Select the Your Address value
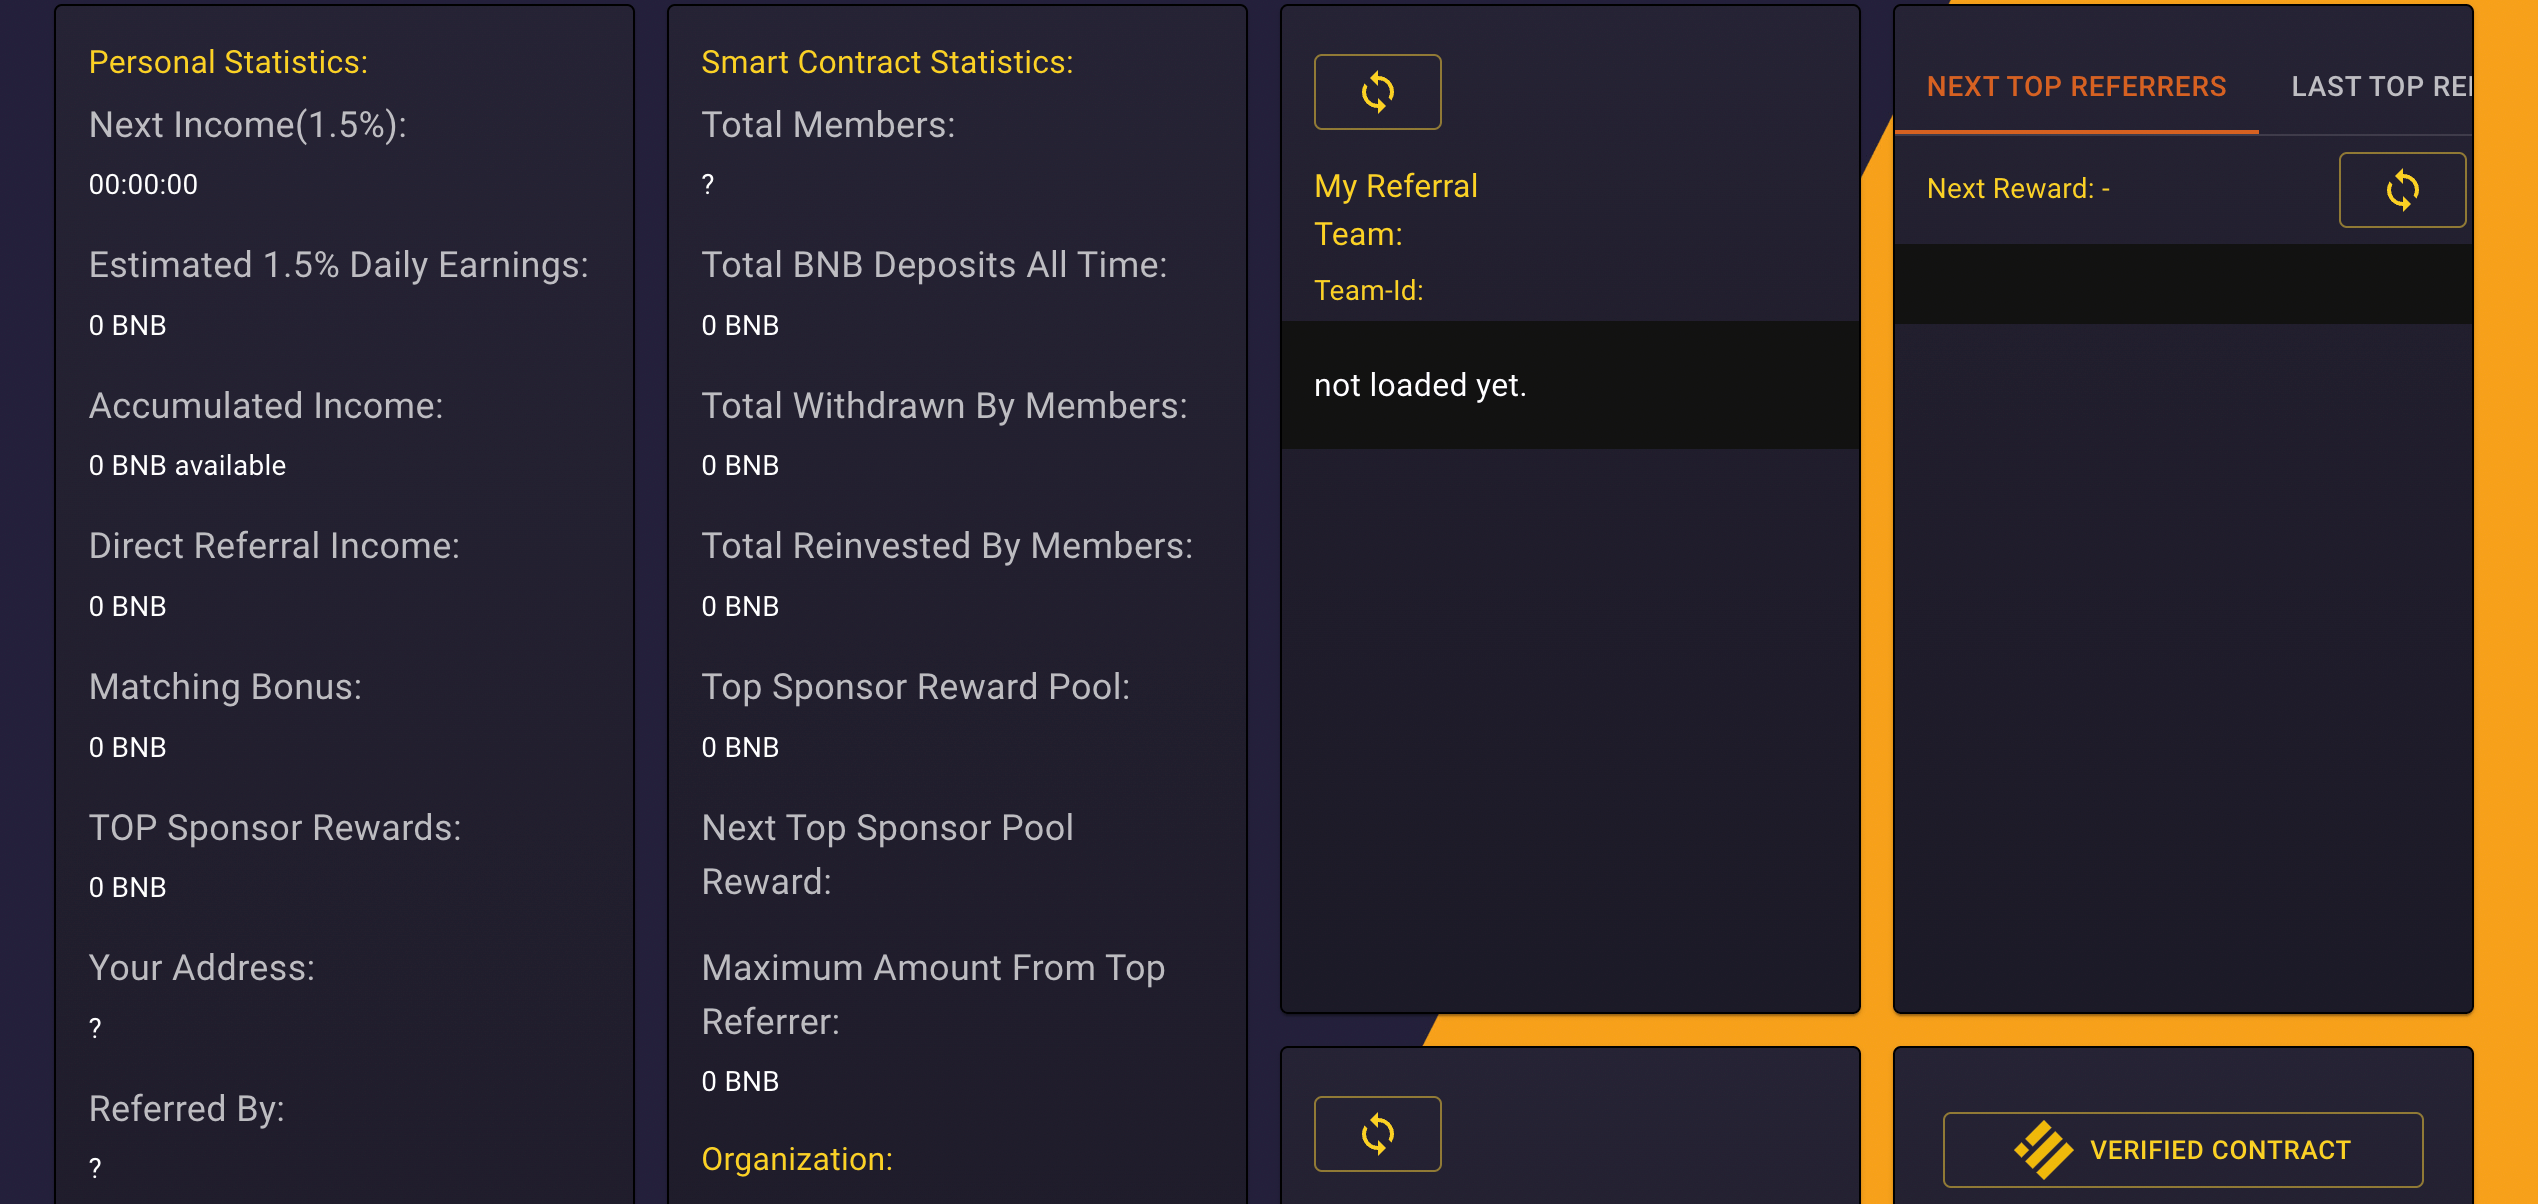 pyautogui.click(x=95, y=1028)
